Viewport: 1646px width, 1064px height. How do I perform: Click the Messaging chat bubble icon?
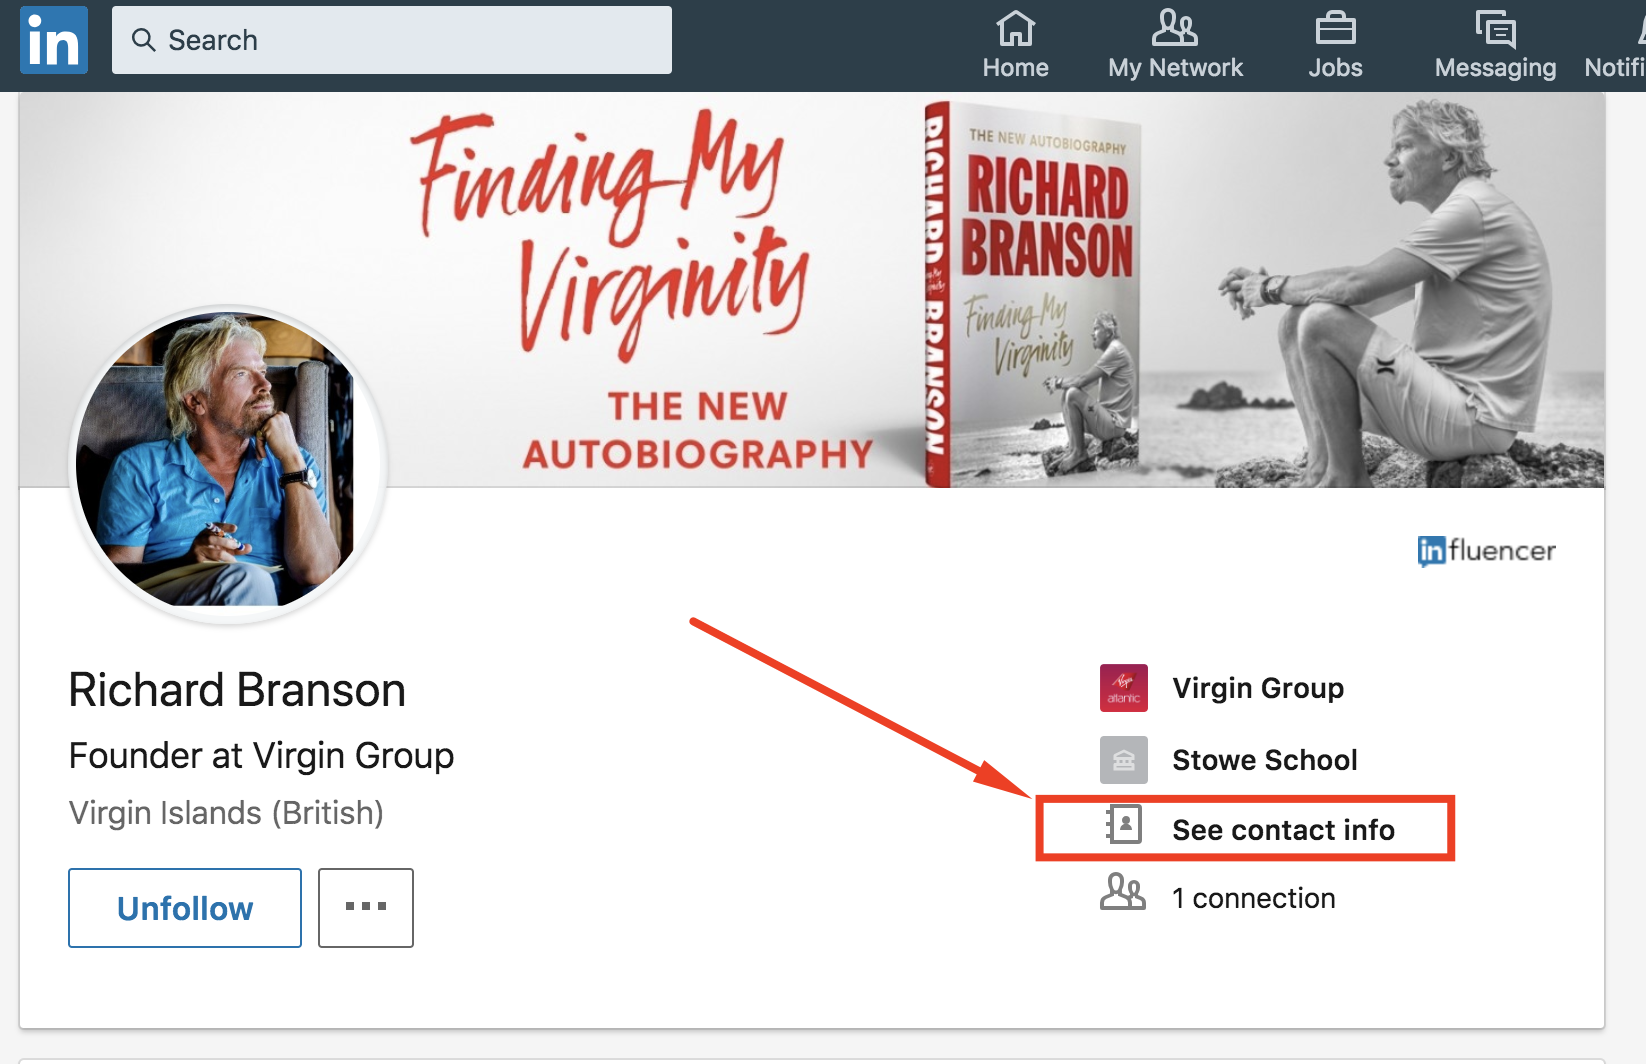click(1495, 29)
